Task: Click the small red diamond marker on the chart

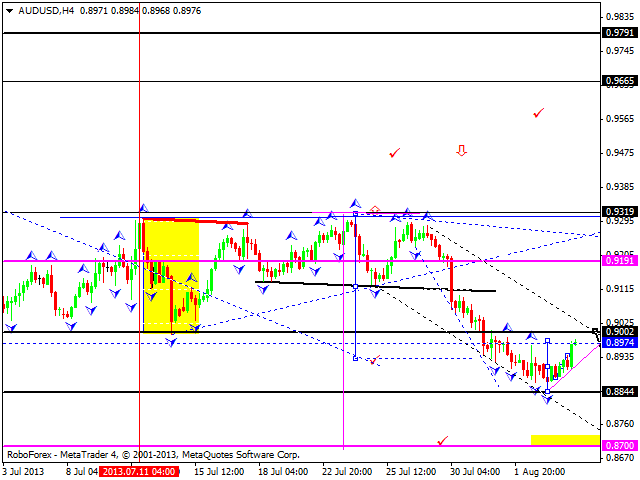Action: pyautogui.click(x=375, y=210)
